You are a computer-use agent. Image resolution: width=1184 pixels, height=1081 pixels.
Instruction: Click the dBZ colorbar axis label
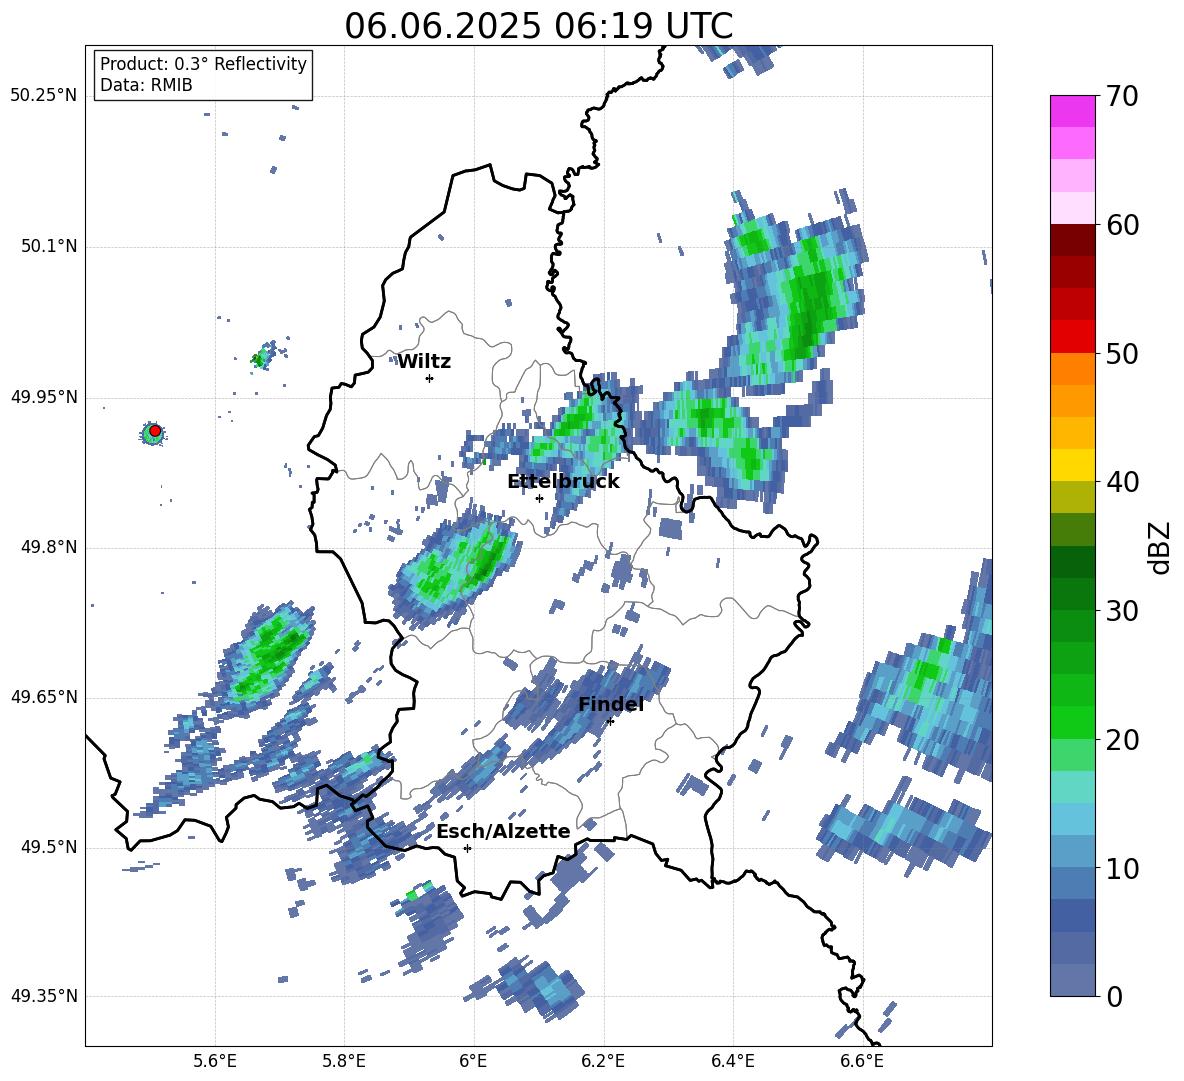1161,547
